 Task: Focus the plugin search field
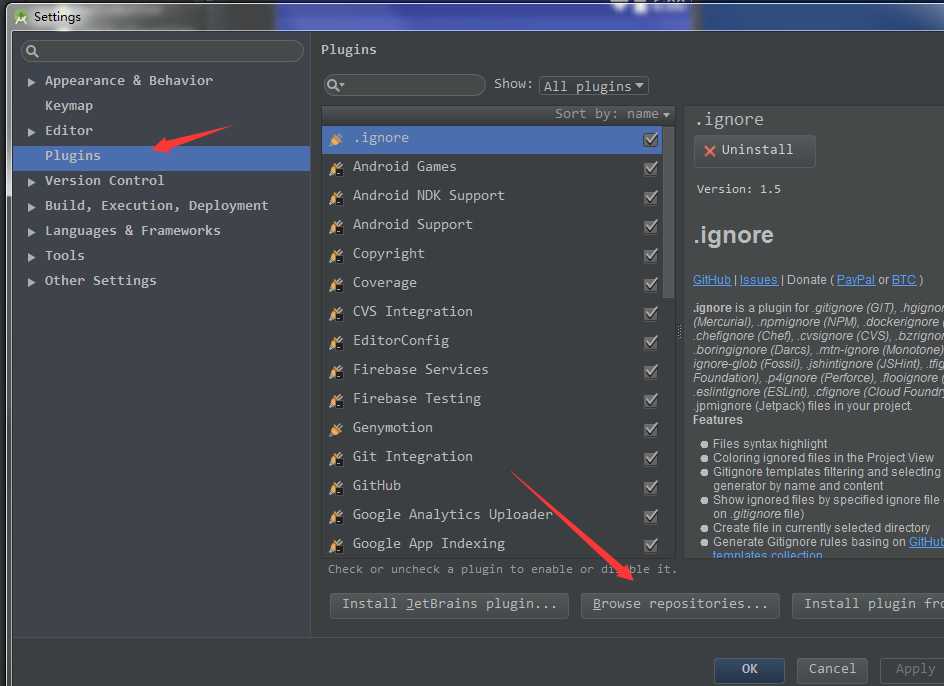404,86
